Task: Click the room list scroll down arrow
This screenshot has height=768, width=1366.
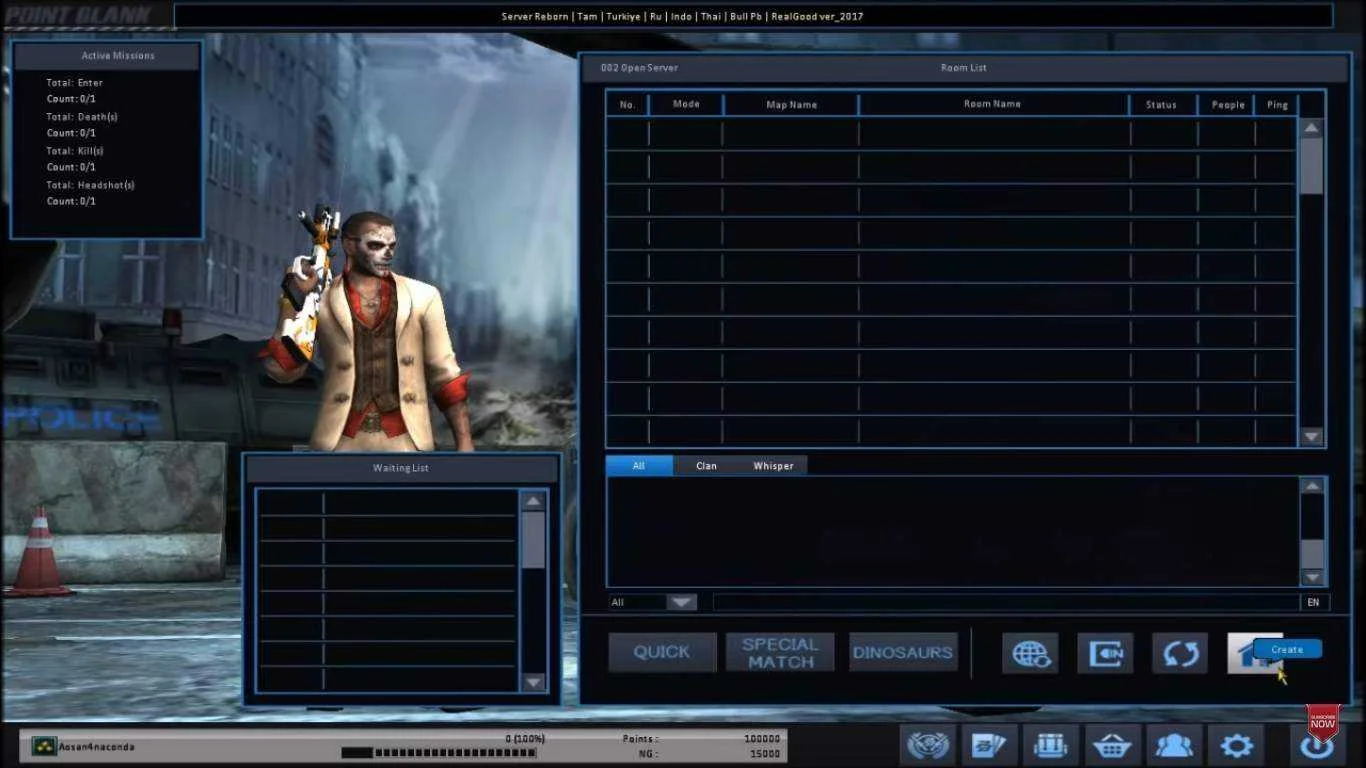Action: pos(1311,436)
